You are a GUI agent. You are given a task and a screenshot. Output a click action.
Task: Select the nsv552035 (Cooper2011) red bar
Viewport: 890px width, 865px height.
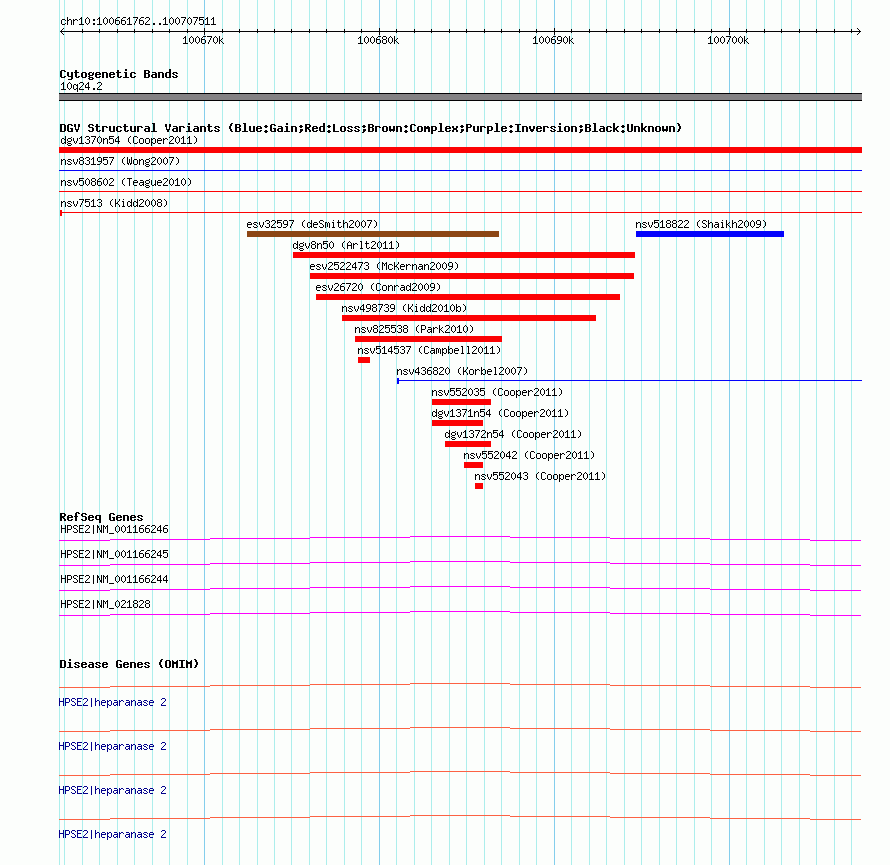(461, 402)
